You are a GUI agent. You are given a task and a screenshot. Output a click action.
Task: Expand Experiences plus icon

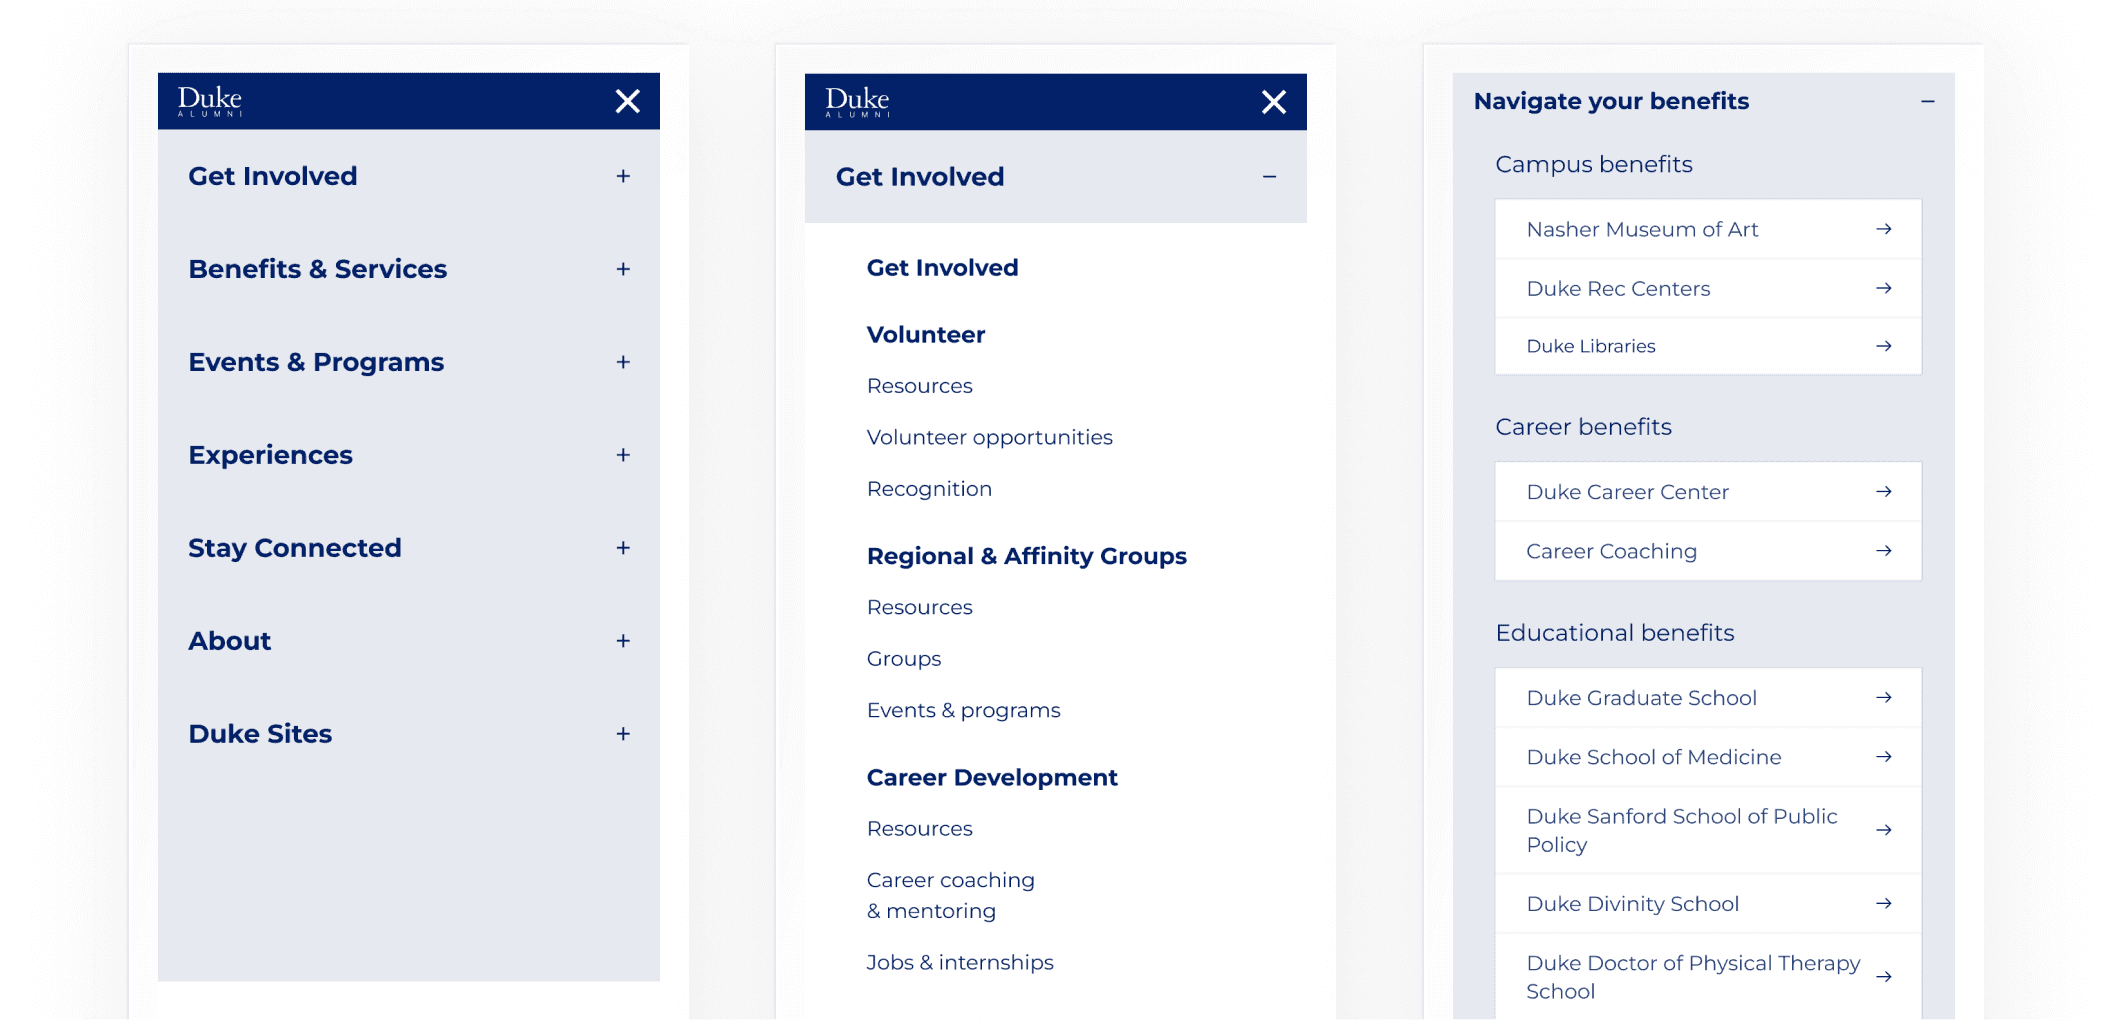623,455
